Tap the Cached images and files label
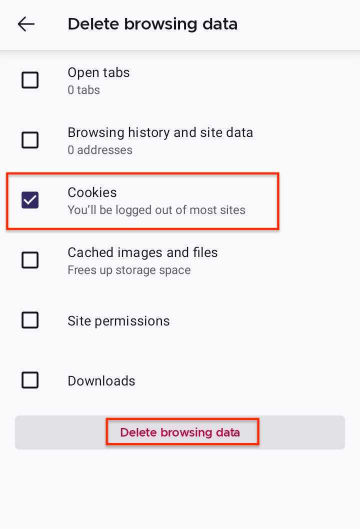 [142, 253]
